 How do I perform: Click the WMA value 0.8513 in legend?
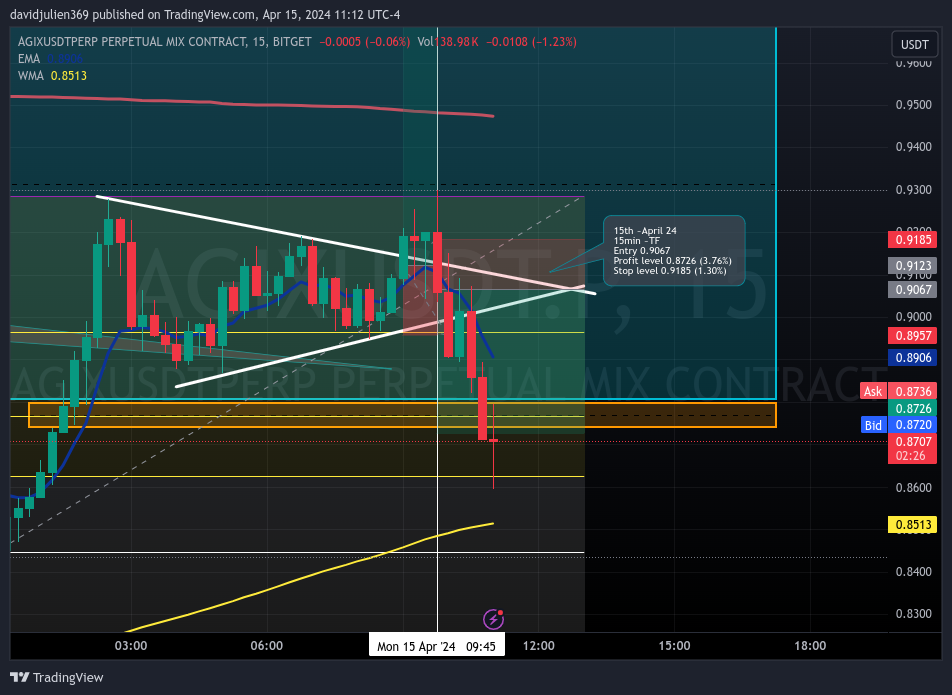69,76
